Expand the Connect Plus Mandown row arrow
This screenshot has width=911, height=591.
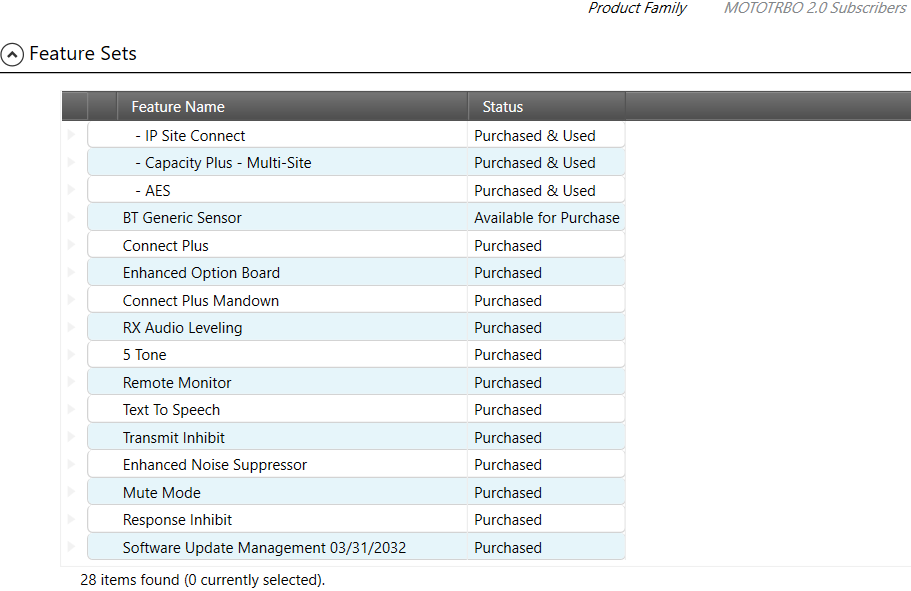pos(71,300)
